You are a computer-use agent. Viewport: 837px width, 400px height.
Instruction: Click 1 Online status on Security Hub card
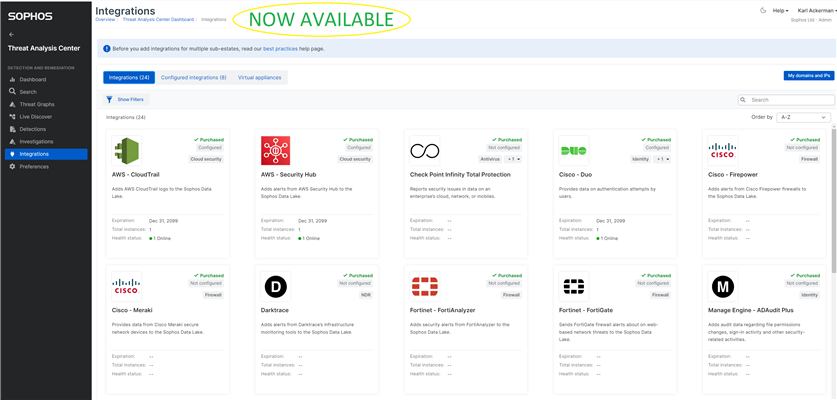309,238
